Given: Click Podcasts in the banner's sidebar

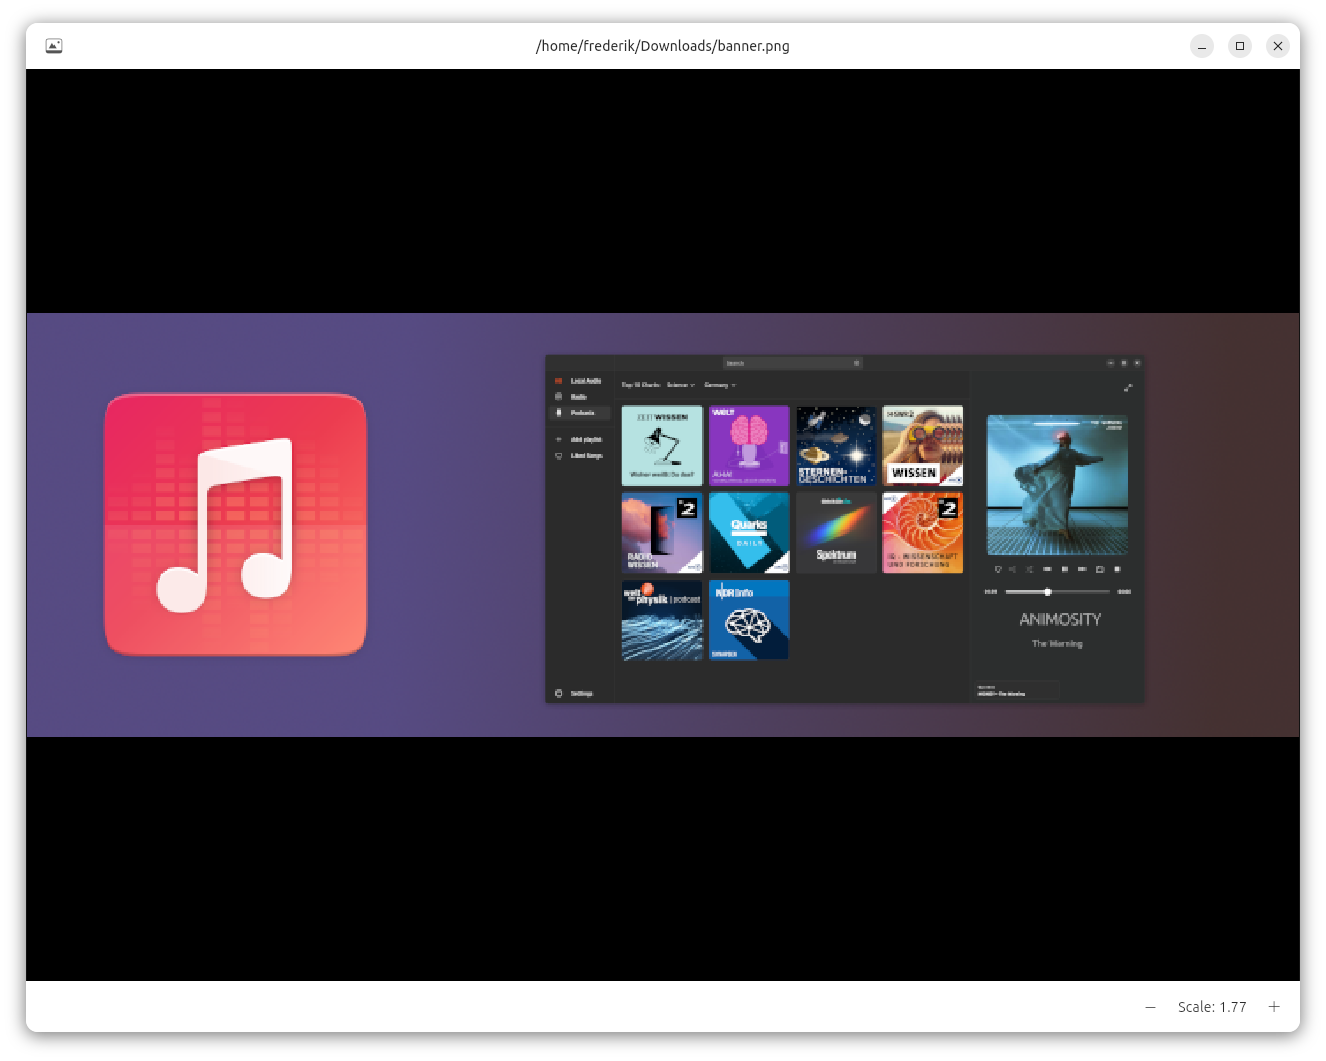Looking at the screenshot, I should [582, 413].
